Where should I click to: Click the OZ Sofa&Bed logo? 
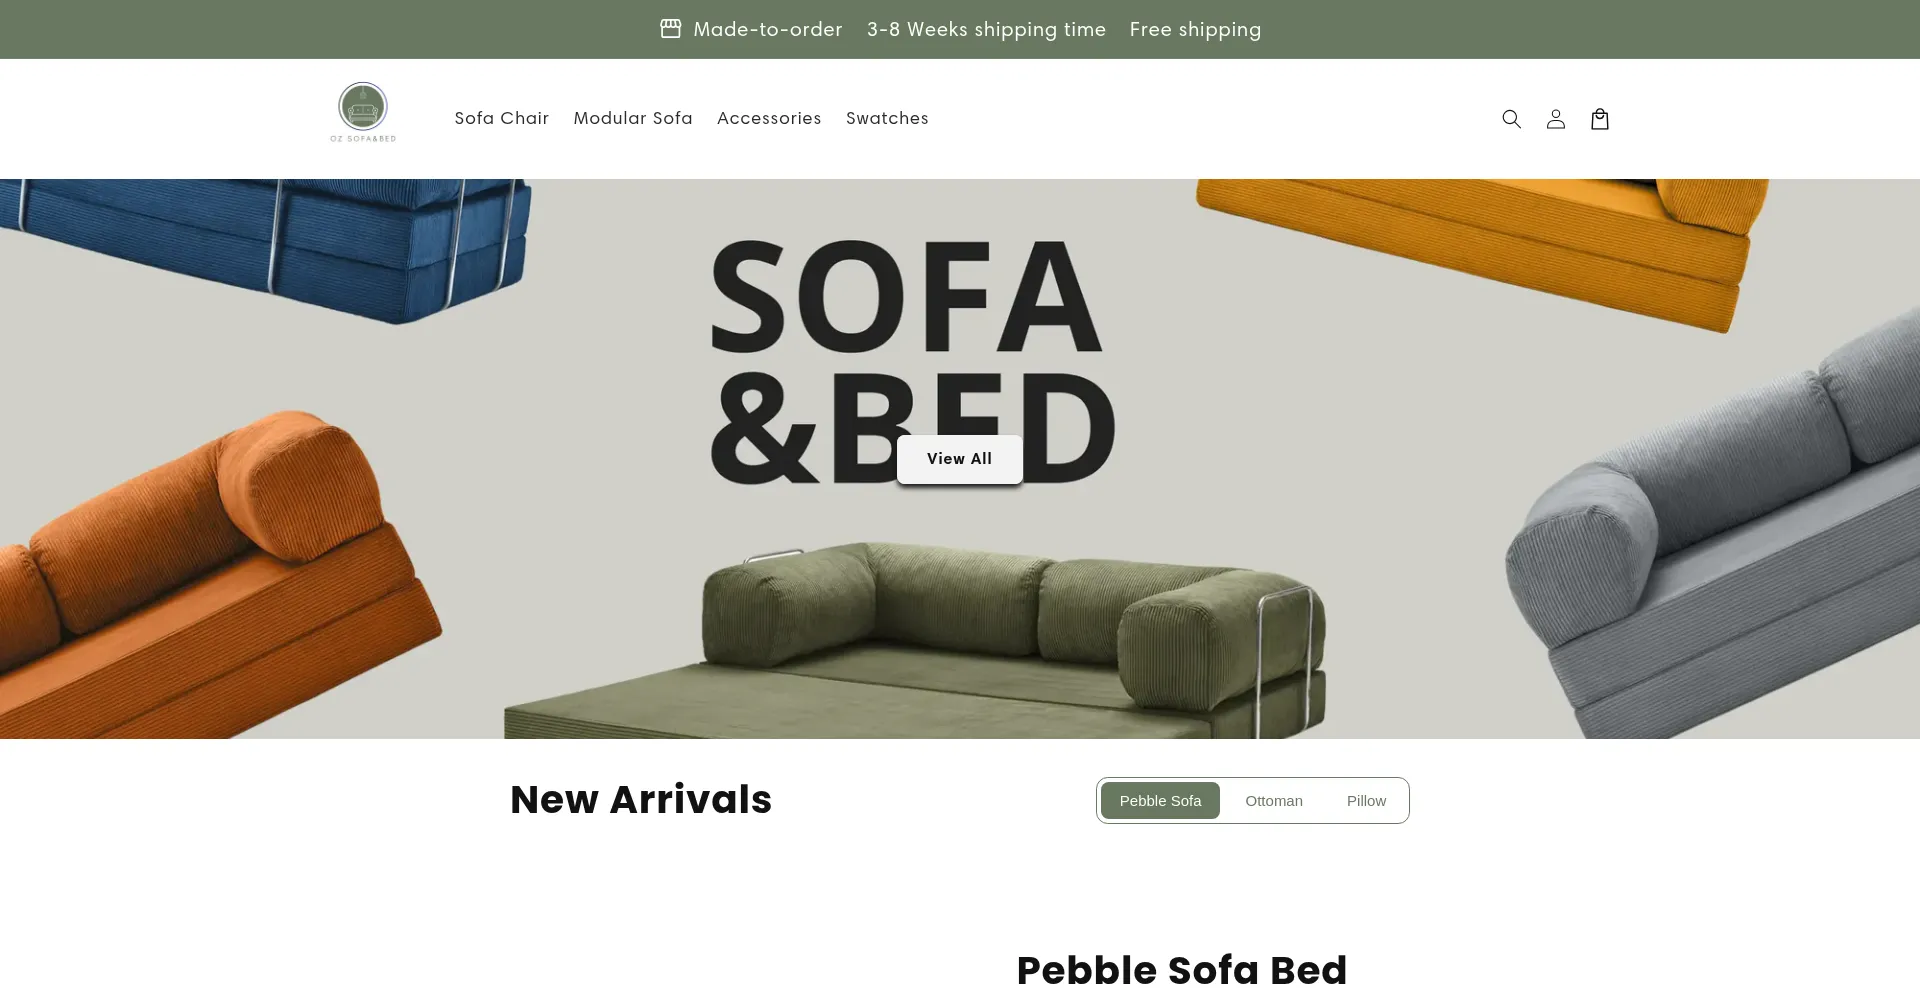pos(363,112)
